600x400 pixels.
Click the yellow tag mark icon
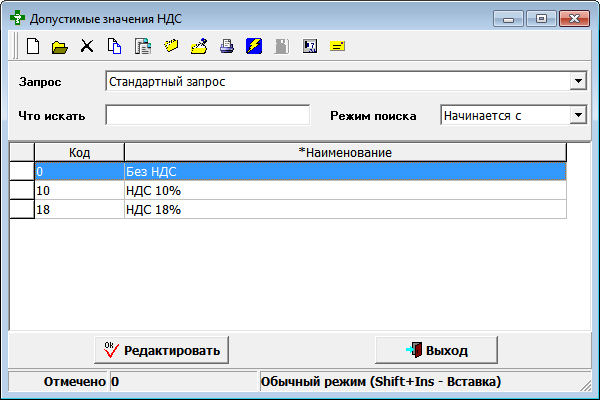(171, 46)
